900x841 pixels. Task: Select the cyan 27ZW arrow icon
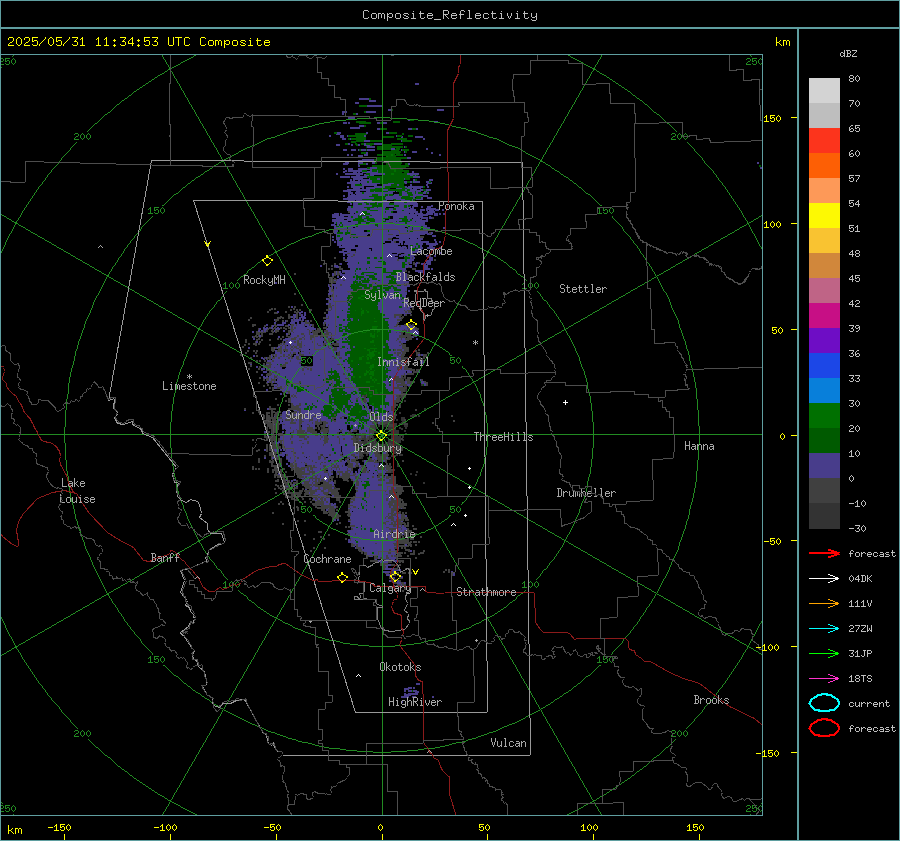[x=824, y=629]
